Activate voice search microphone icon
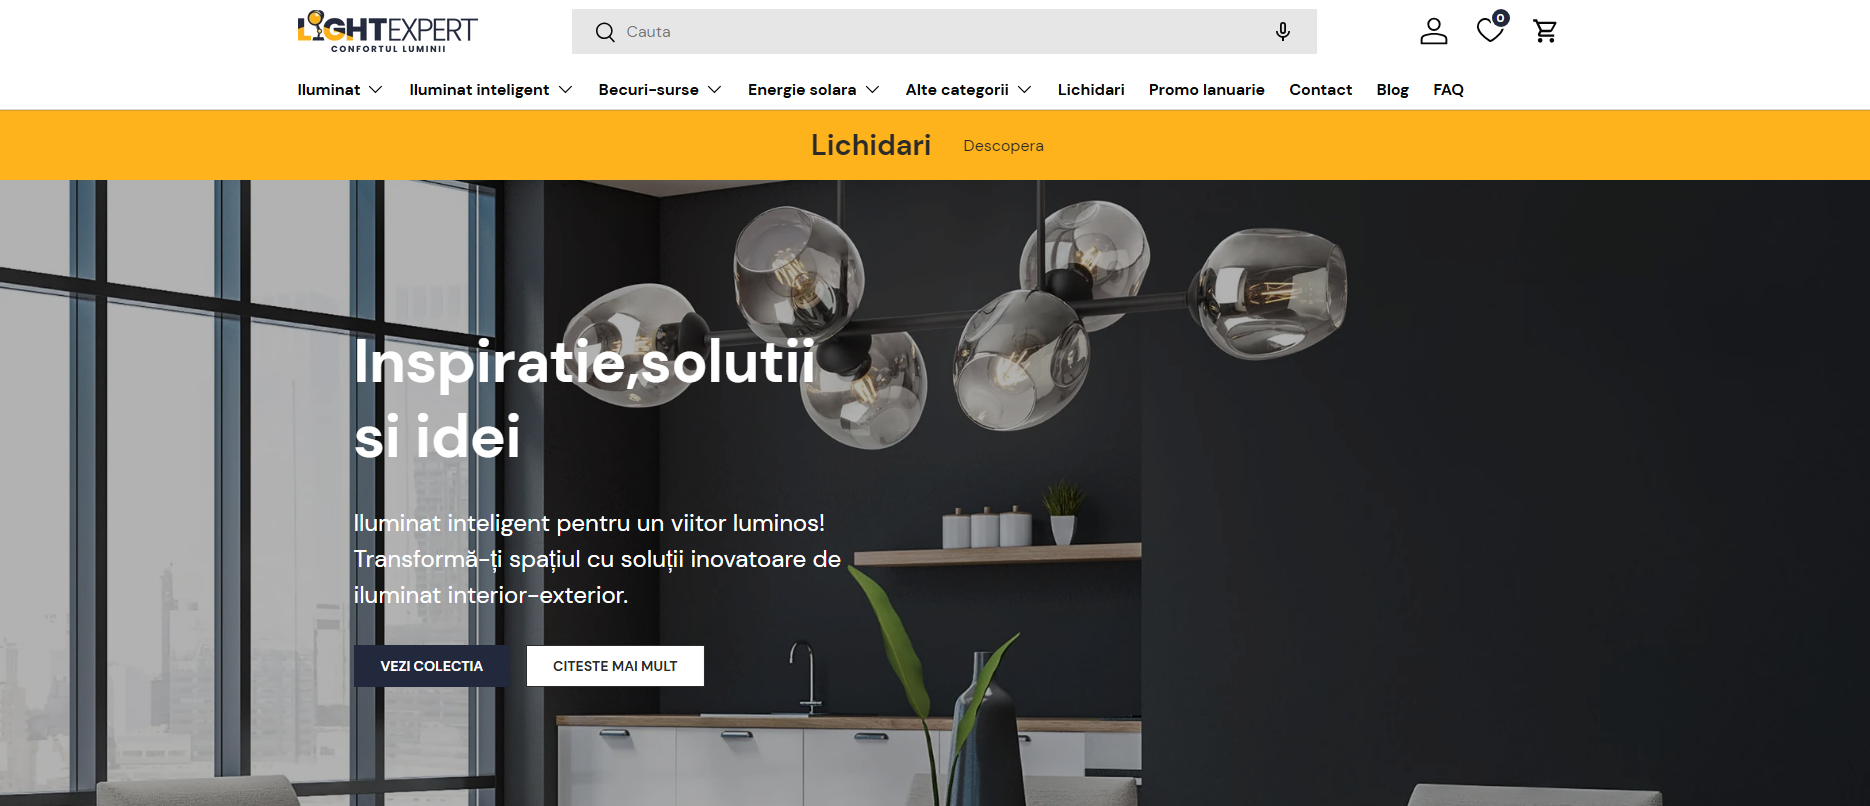1870x806 pixels. 1283,32
